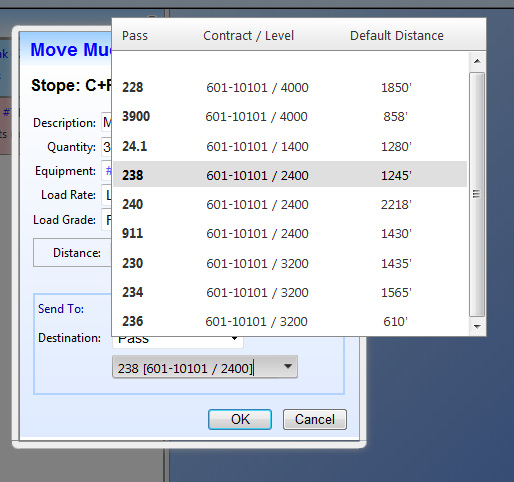Open the Destination dropdown arrow
Screen dimensions: 514x482
pos(234,338)
